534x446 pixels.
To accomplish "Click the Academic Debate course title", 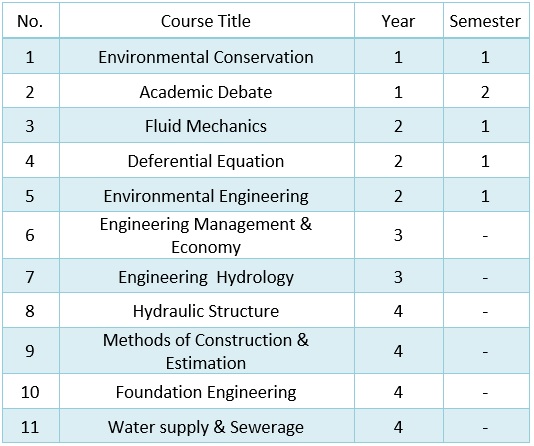I will (x=206, y=92).
